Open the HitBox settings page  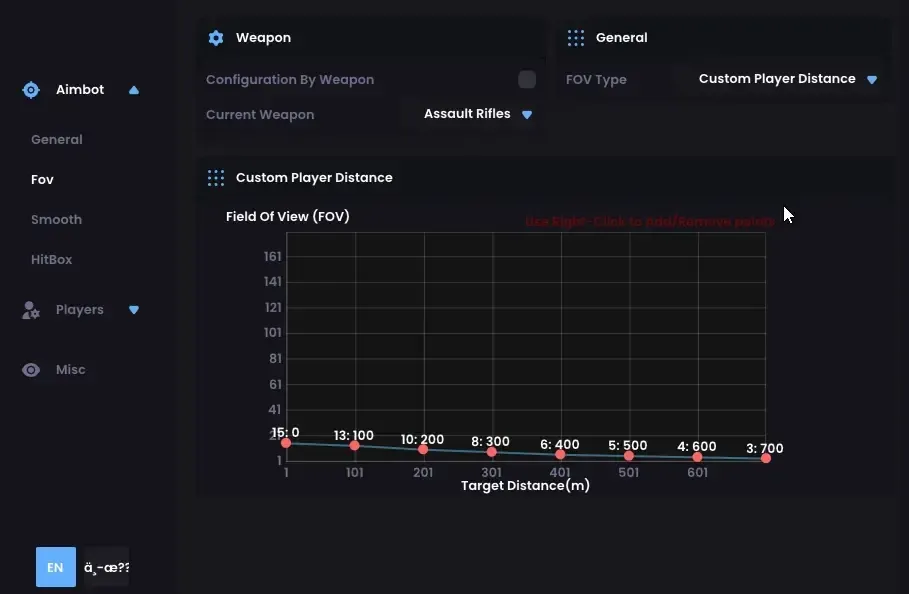(x=52, y=260)
